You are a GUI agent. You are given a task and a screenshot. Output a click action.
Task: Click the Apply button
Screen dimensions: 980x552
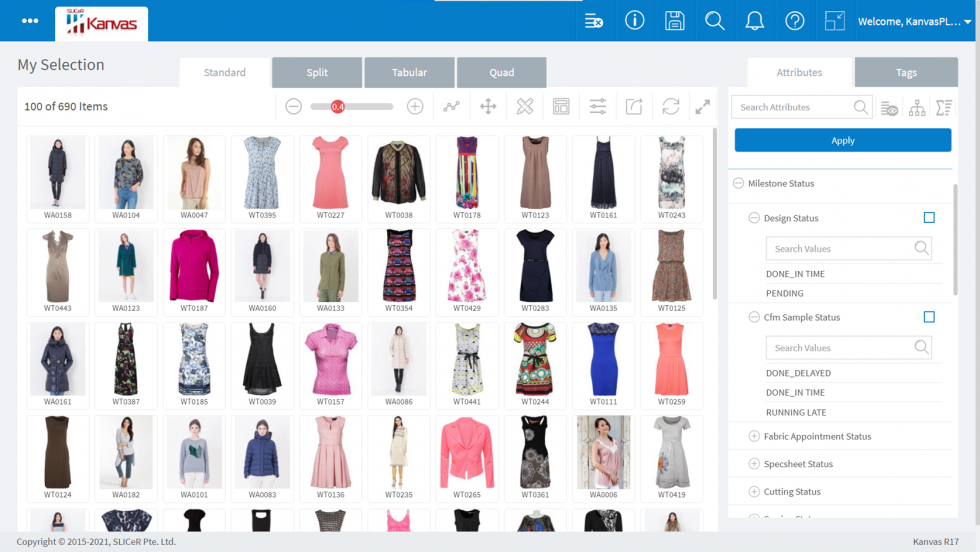pyautogui.click(x=843, y=141)
